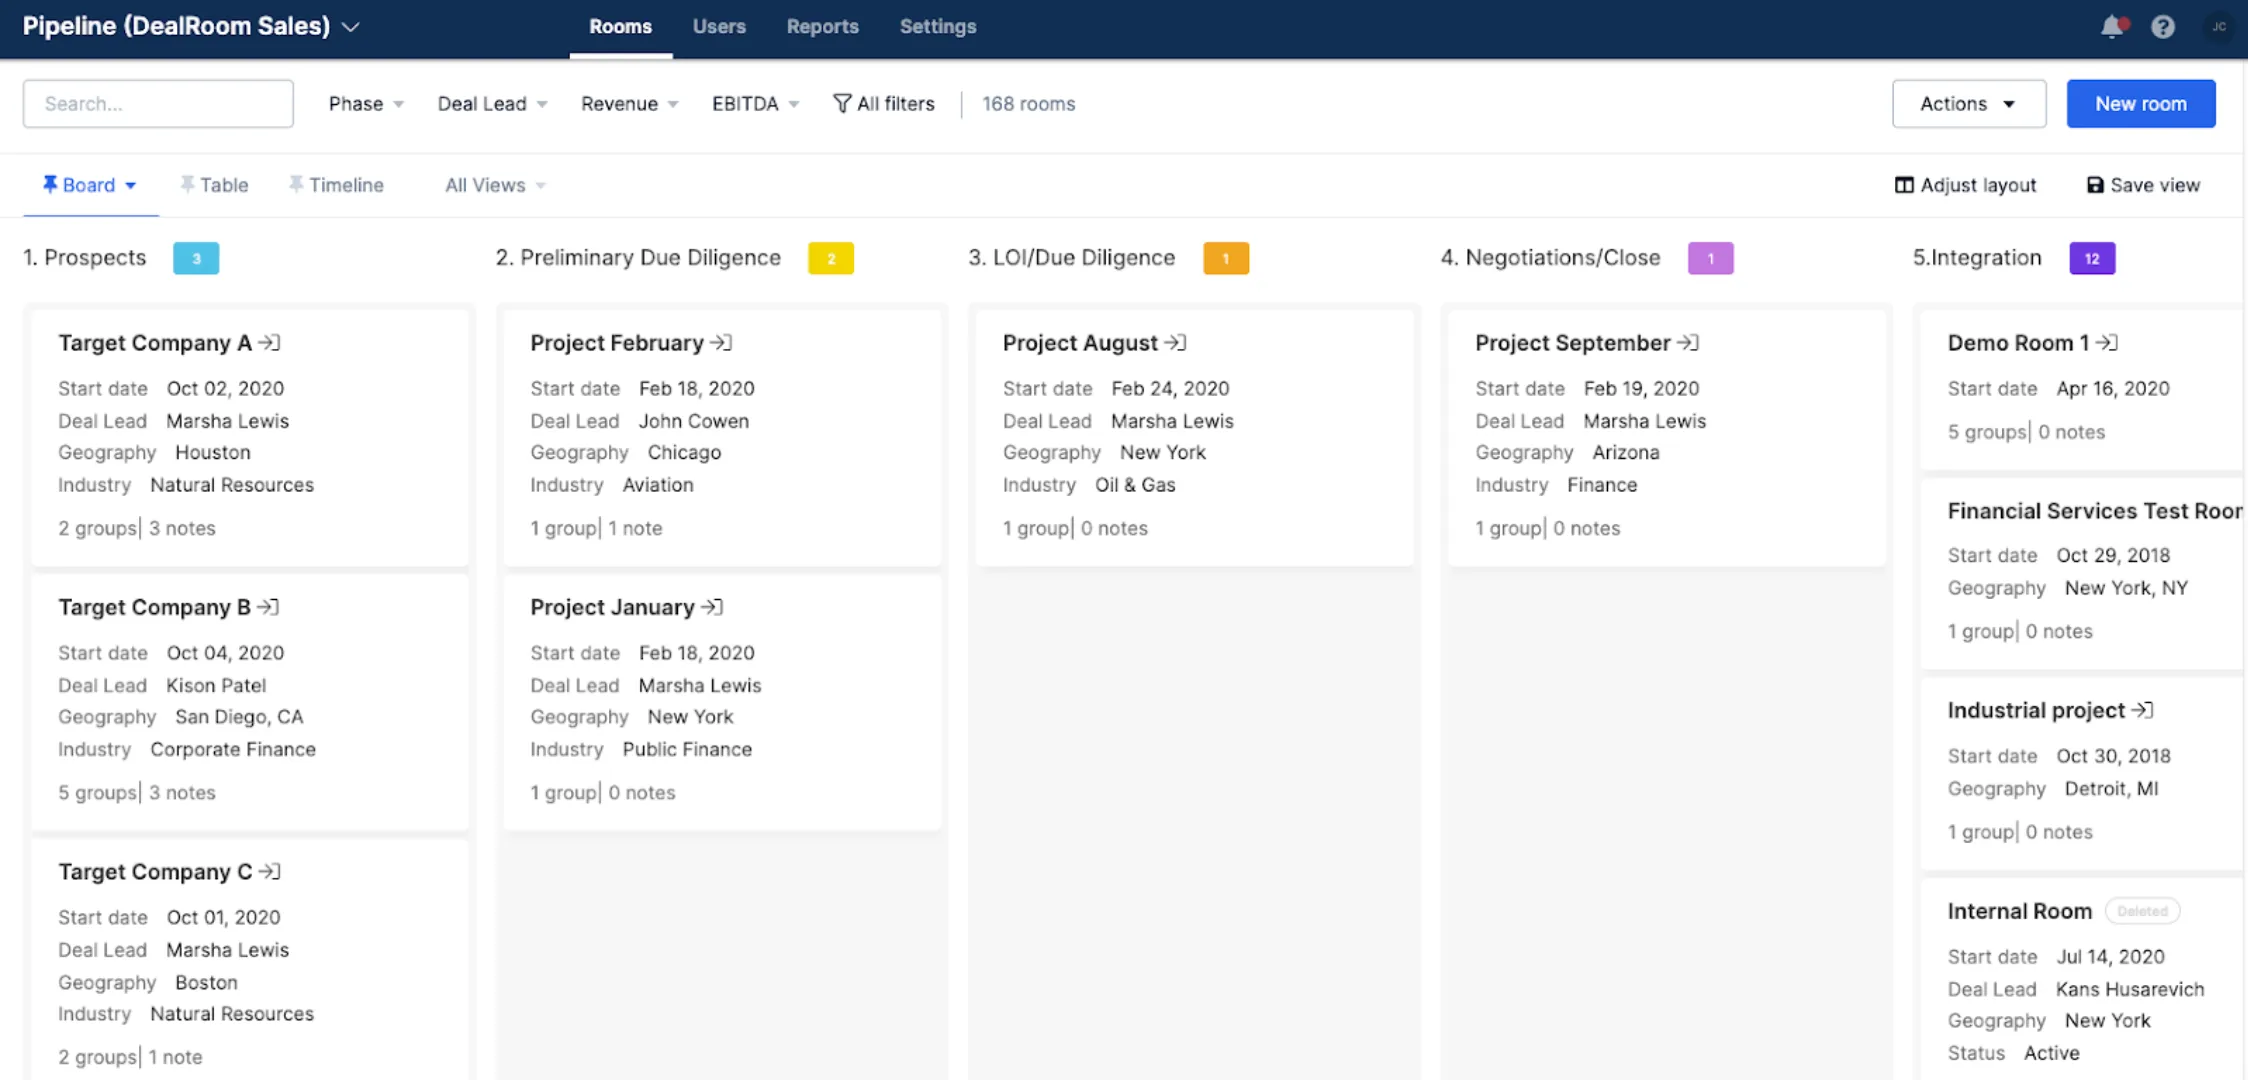Screen dimensions: 2248x1080
Task: Switch to the Users tab
Action: click(719, 27)
